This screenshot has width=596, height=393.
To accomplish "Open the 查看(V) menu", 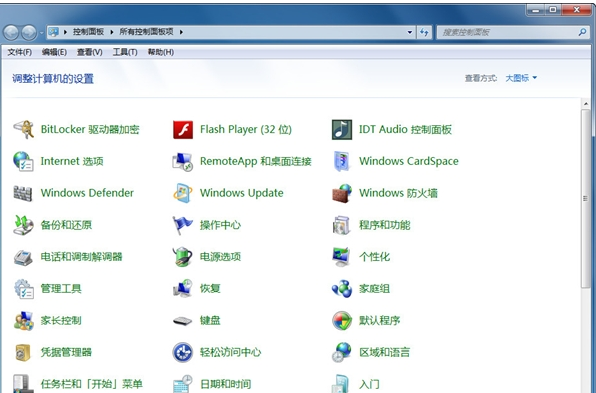I will [x=90, y=52].
